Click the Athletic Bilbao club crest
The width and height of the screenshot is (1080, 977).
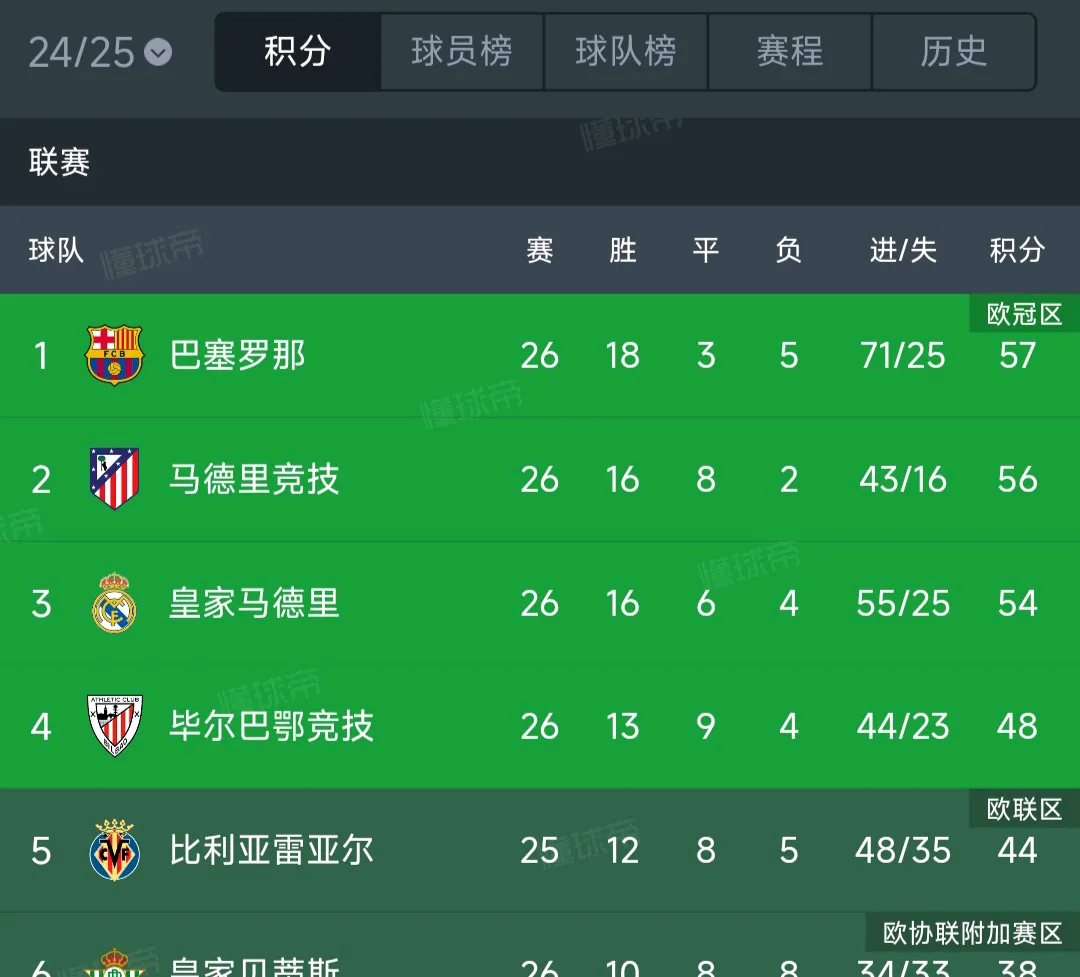[114, 726]
